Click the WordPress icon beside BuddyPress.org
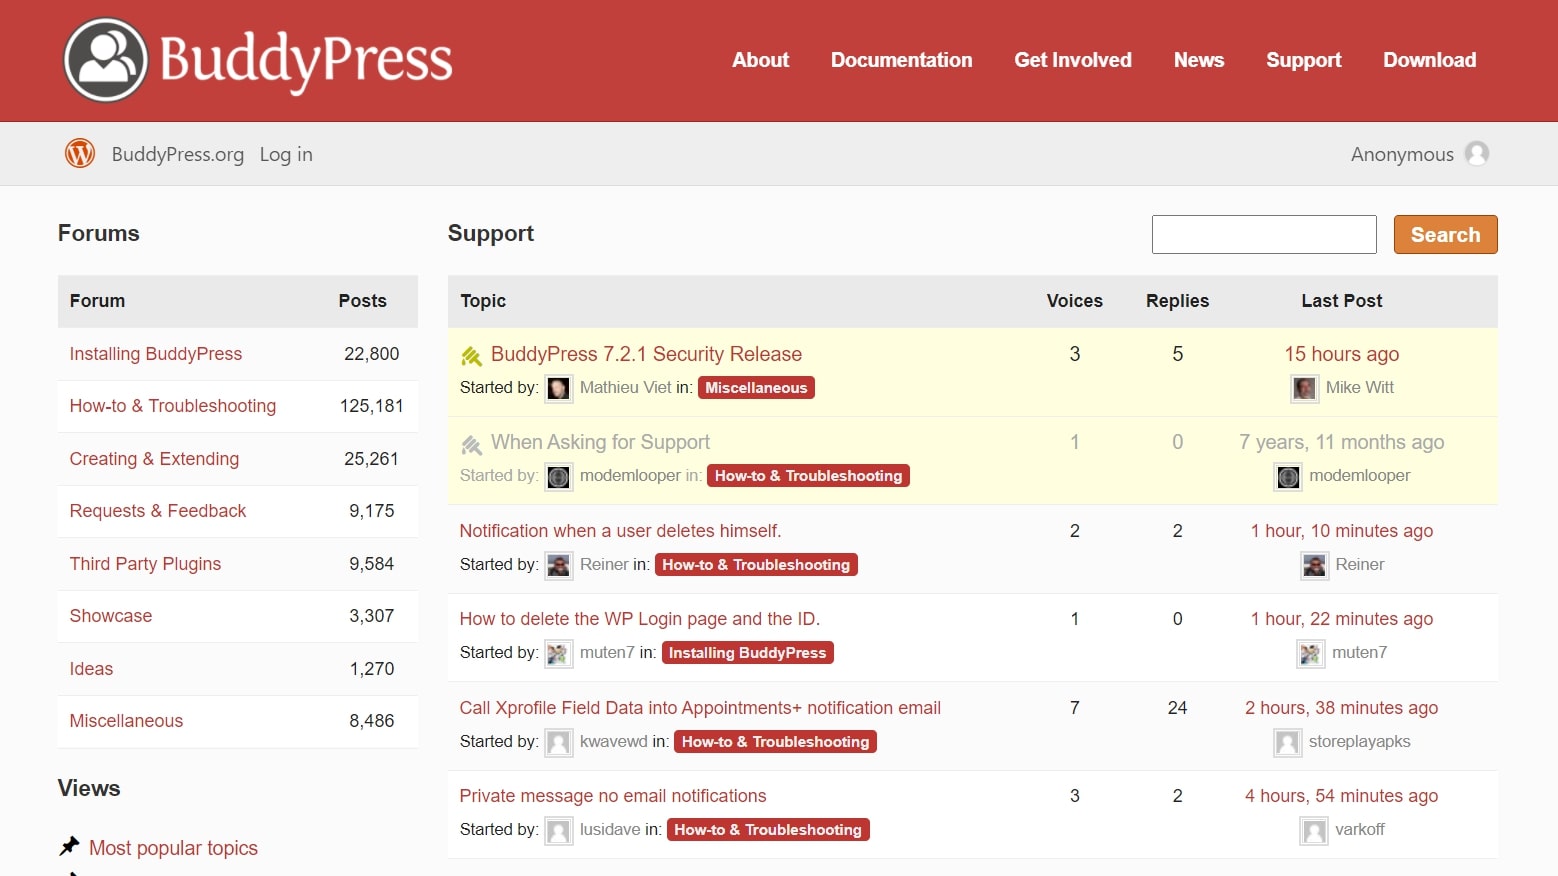 click(x=80, y=153)
